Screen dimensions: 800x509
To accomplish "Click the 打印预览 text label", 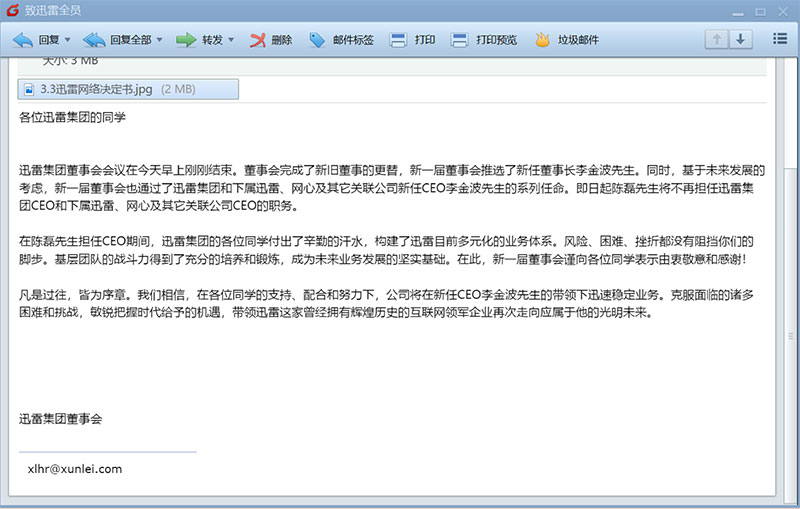I will (x=496, y=40).
